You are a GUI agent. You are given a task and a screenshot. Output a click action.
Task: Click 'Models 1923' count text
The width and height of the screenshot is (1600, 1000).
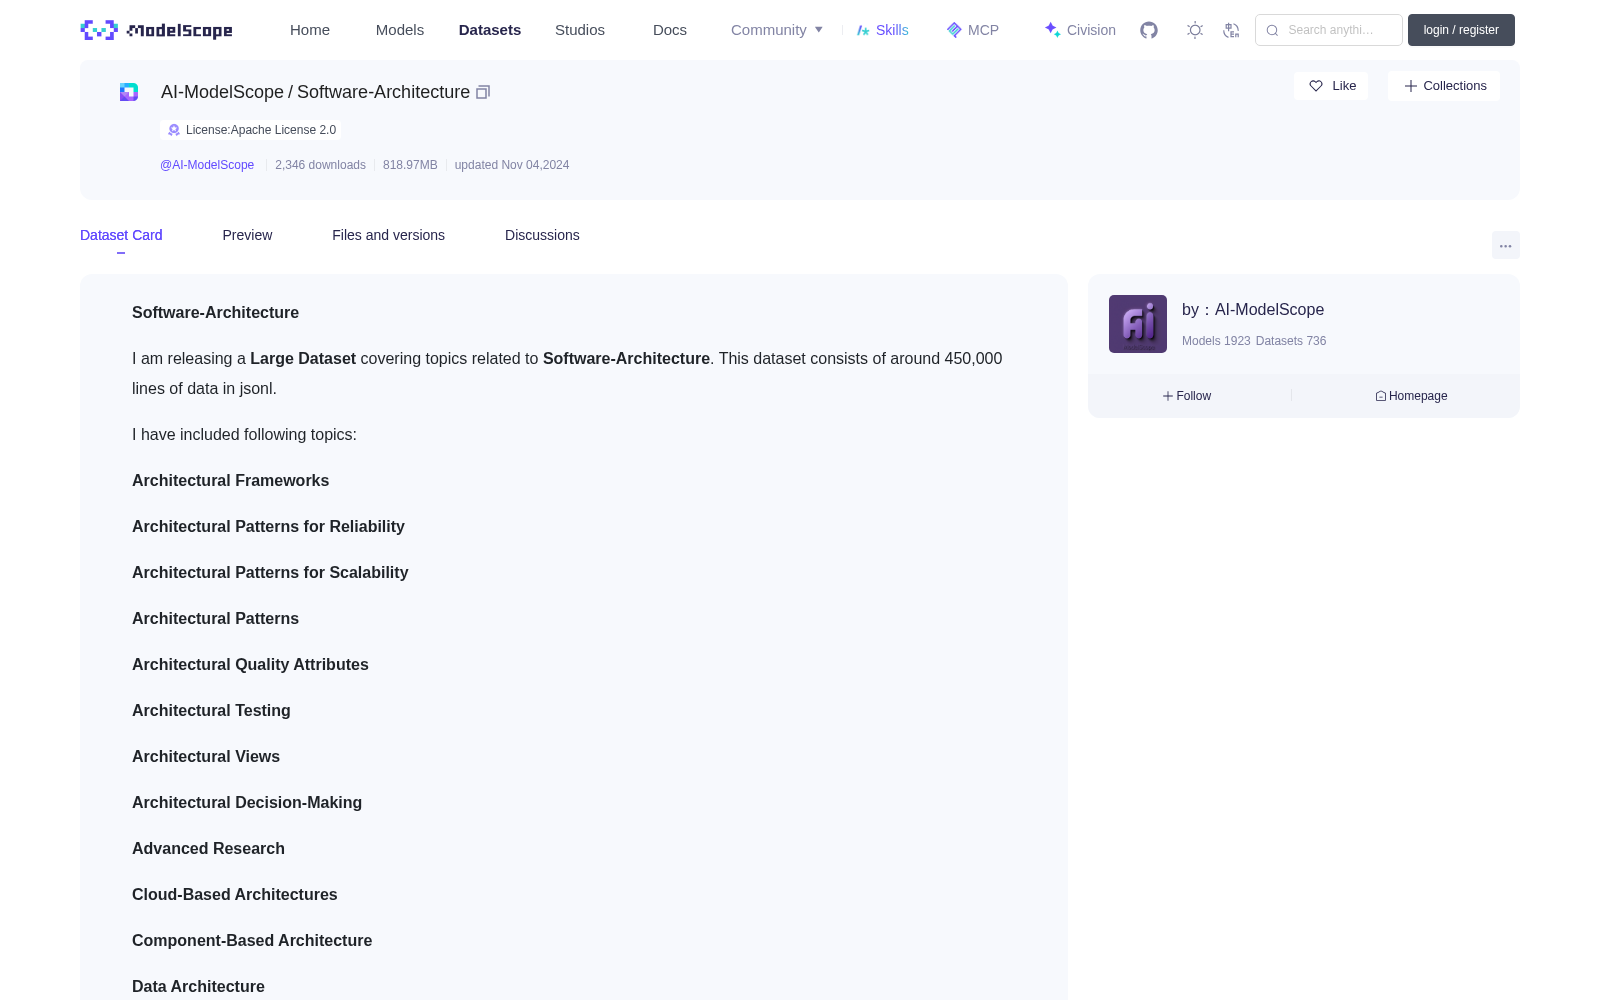point(1216,341)
